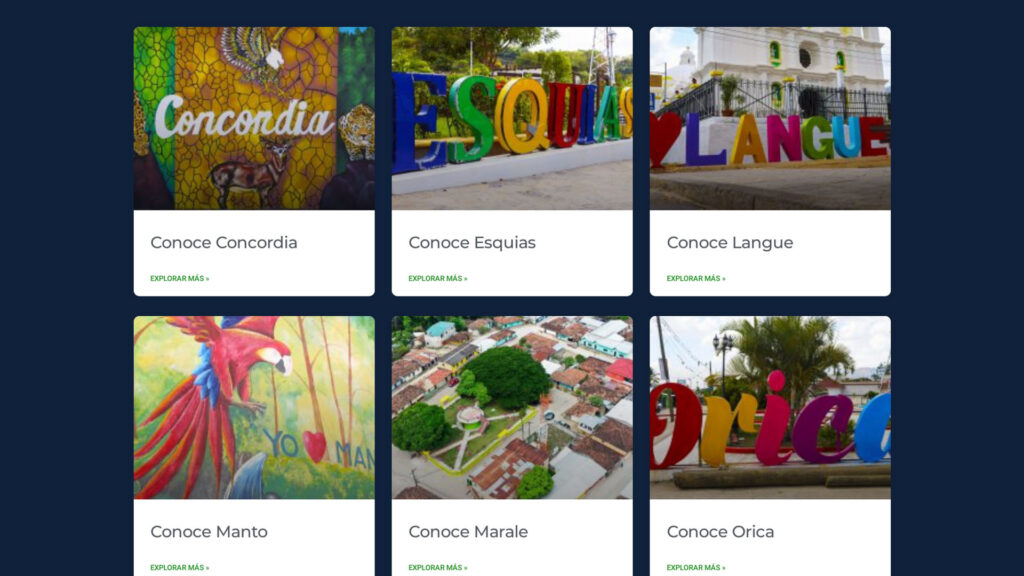Click the Conoce Orica heading
Screen dimensions: 1024x576
(720, 532)
